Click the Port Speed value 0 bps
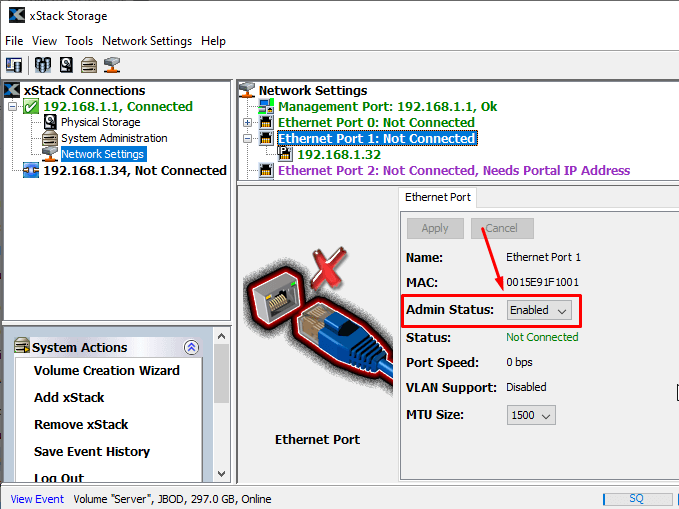This screenshot has height=509, width=679. tap(520, 362)
